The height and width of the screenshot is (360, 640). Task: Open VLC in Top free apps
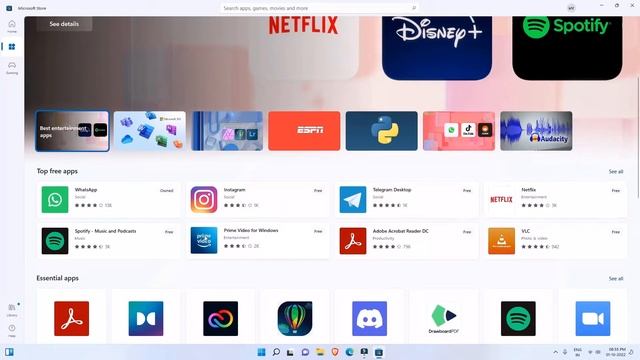[x=555, y=241]
